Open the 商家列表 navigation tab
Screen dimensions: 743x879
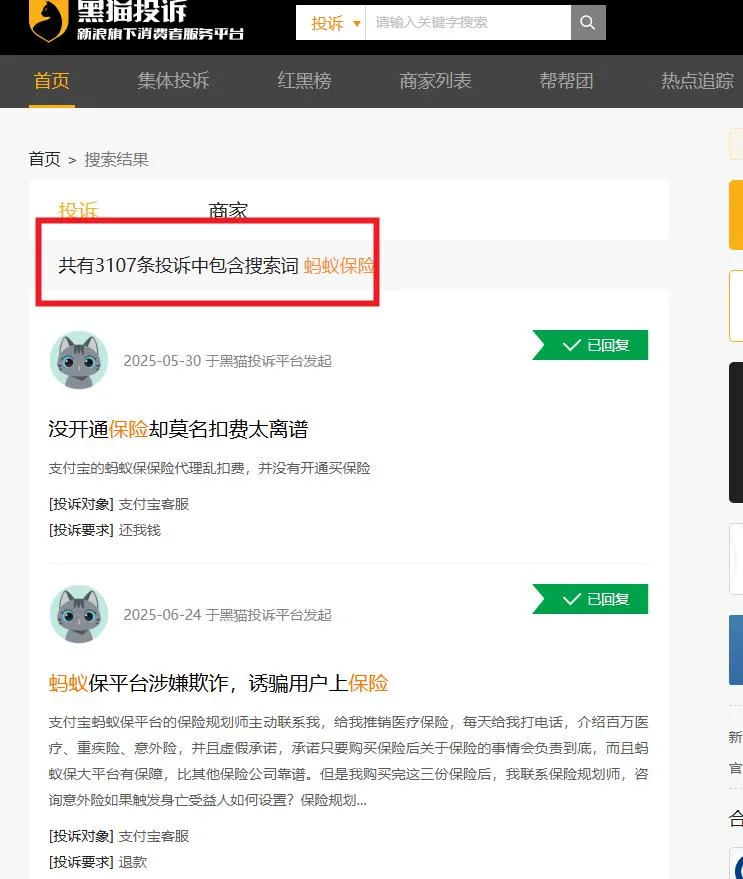pyautogui.click(x=435, y=81)
